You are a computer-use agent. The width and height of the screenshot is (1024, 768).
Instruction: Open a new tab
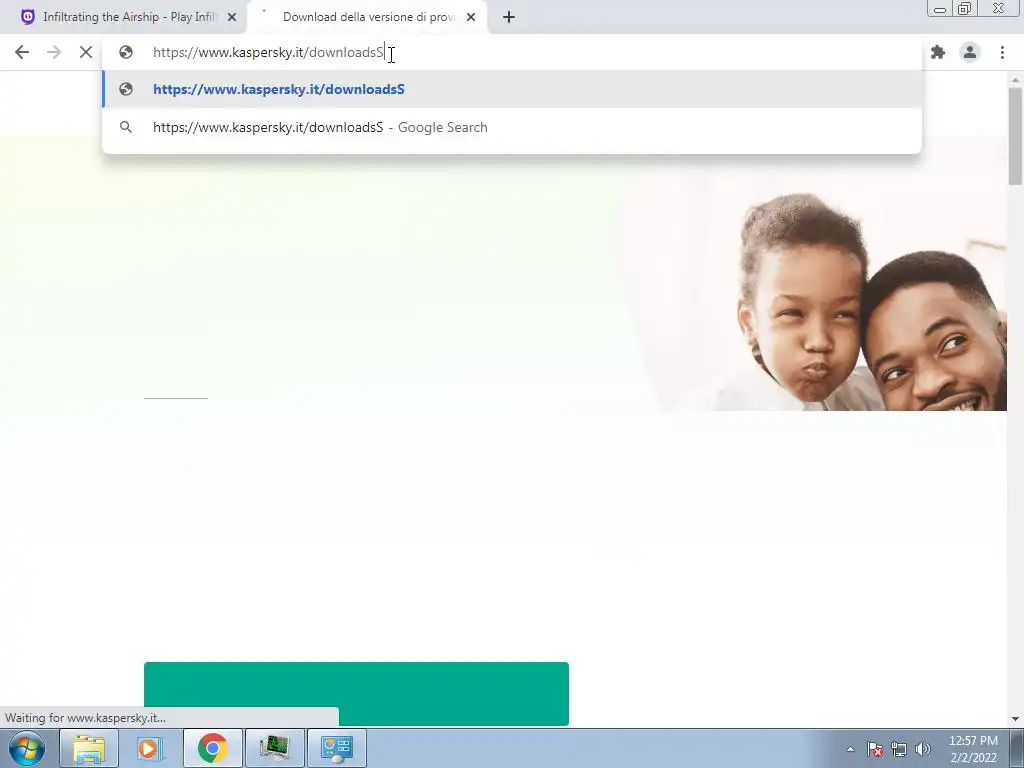(x=509, y=17)
